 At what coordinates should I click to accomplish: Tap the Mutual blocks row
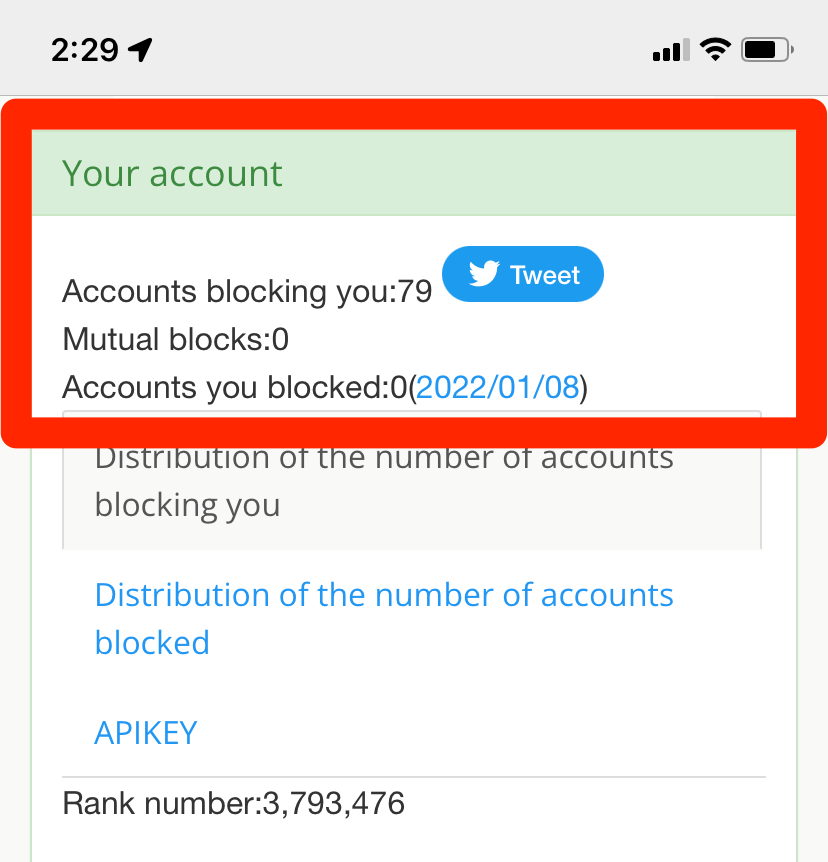tap(175, 339)
